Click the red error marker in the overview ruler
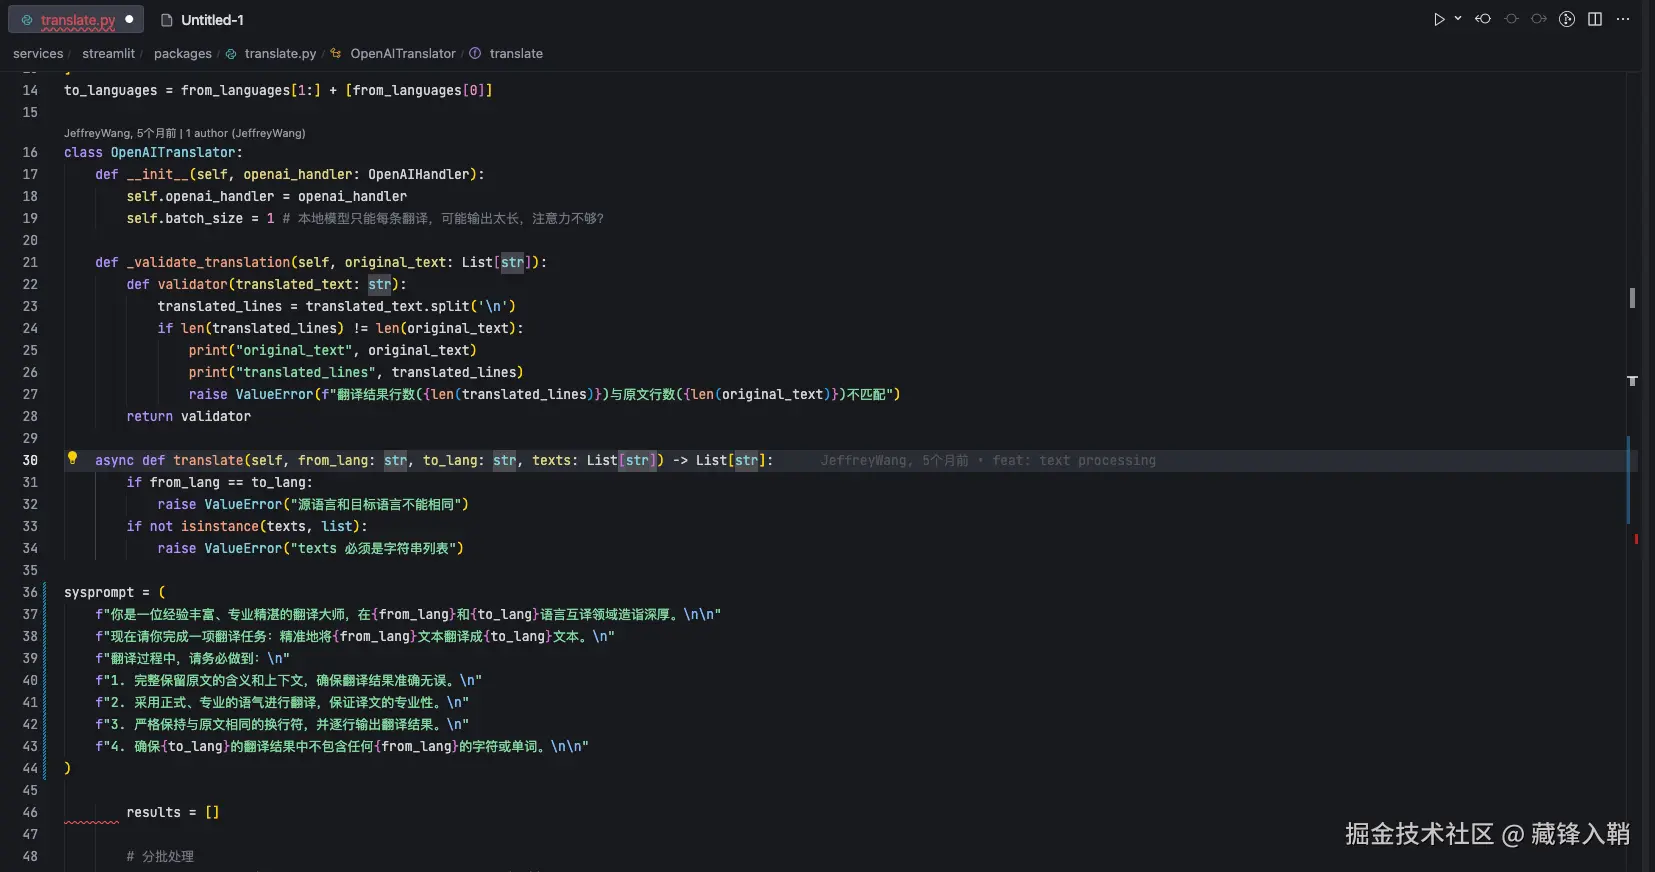This screenshot has width=1655, height=872. click(1636, 539)
